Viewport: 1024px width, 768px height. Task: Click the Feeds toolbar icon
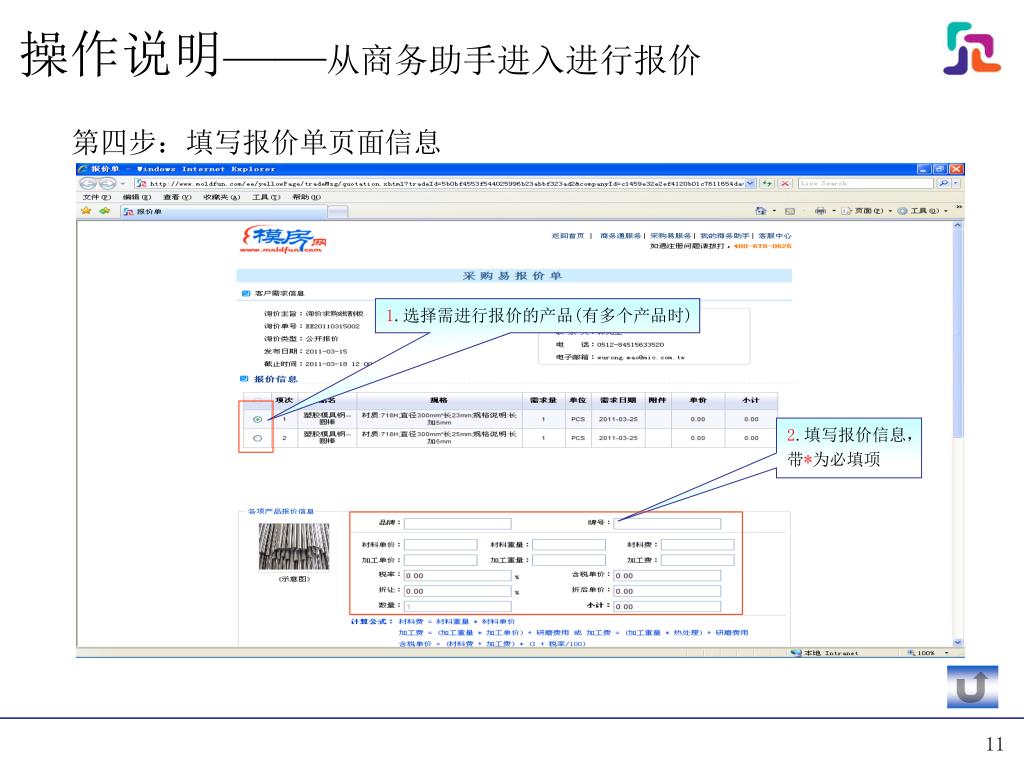click(790, 211)
